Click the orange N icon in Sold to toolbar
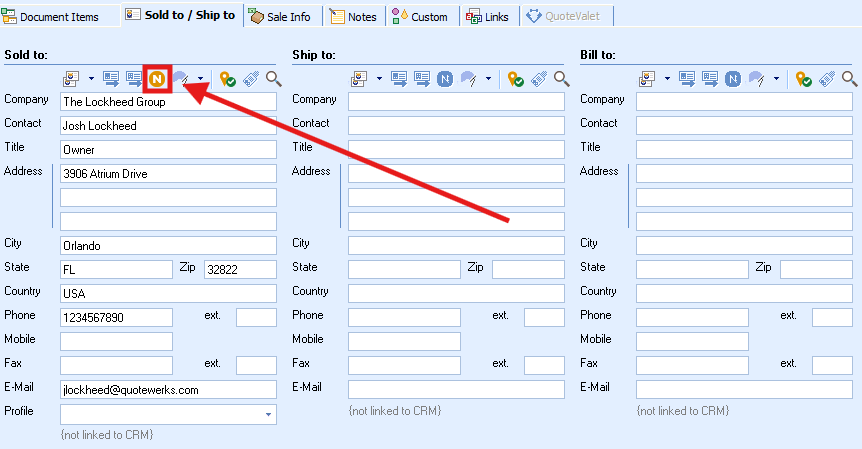Viewport: 862px width, 449px height. (157, 79)
